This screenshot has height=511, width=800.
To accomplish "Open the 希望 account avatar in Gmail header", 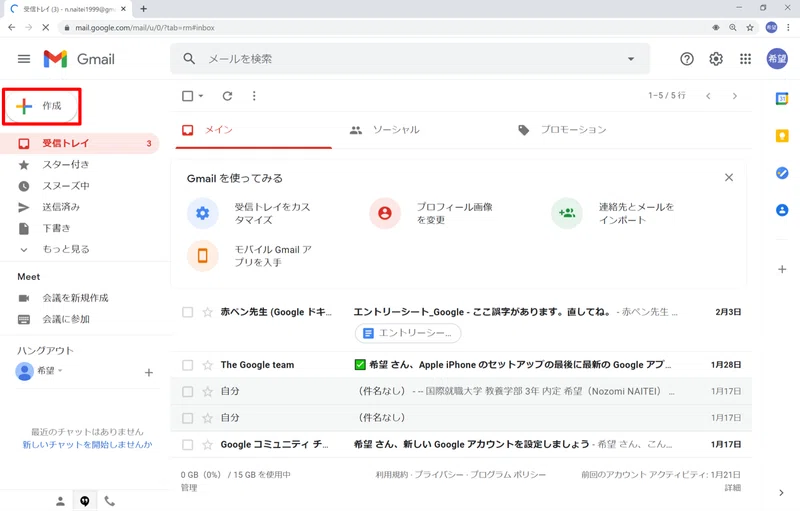I will tap(777, 59).
